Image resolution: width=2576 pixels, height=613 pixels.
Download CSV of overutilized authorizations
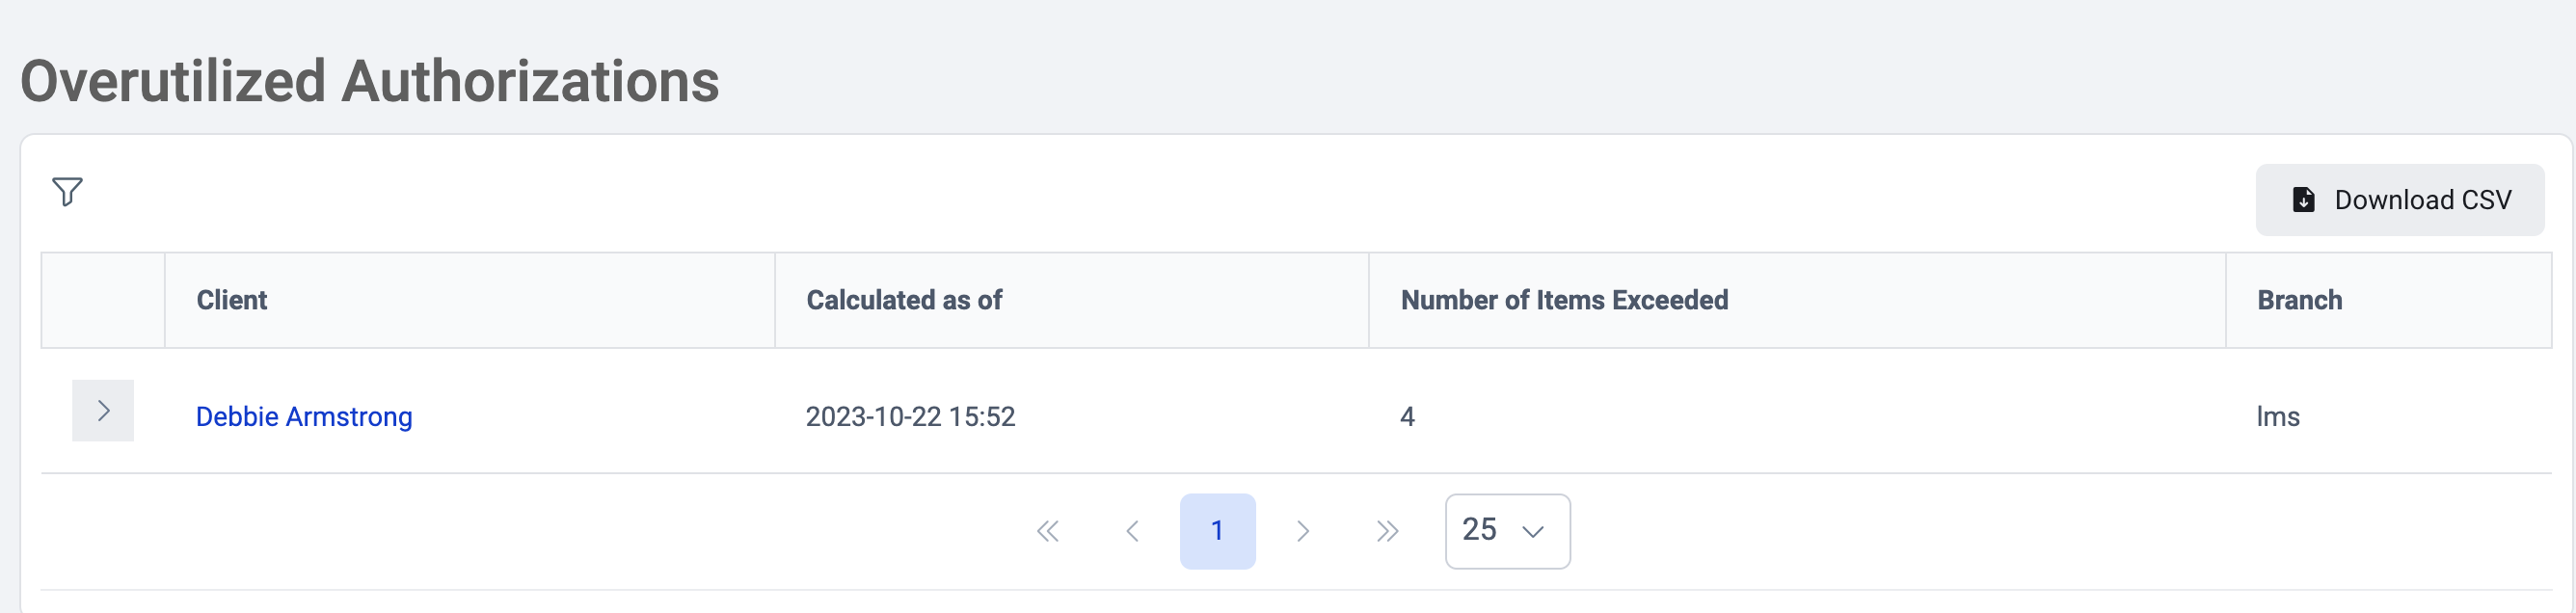[x=2399, y=200]
